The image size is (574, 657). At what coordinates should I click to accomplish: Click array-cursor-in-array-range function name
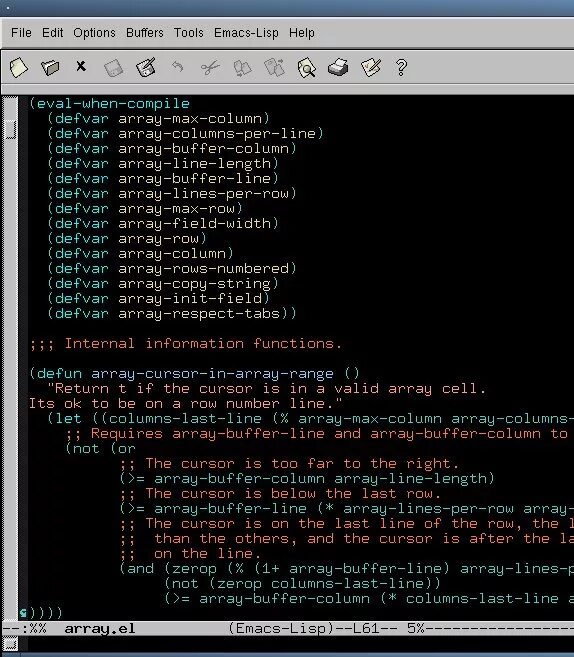(212, 374)
